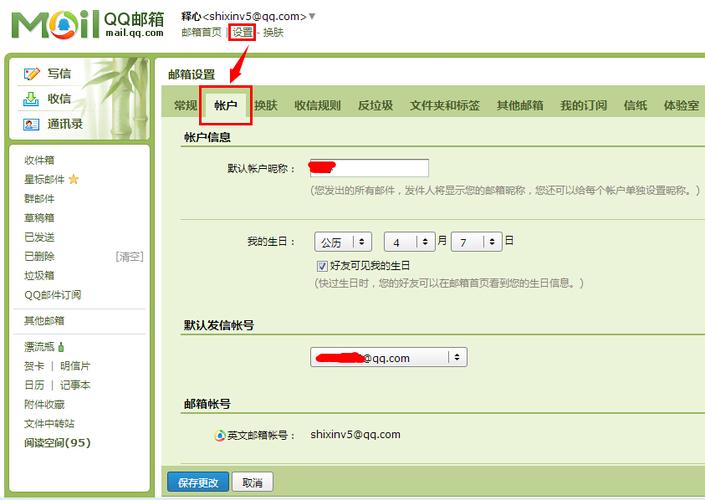
Task: Open the 群邮件 folder
Action: click(39, 199)
